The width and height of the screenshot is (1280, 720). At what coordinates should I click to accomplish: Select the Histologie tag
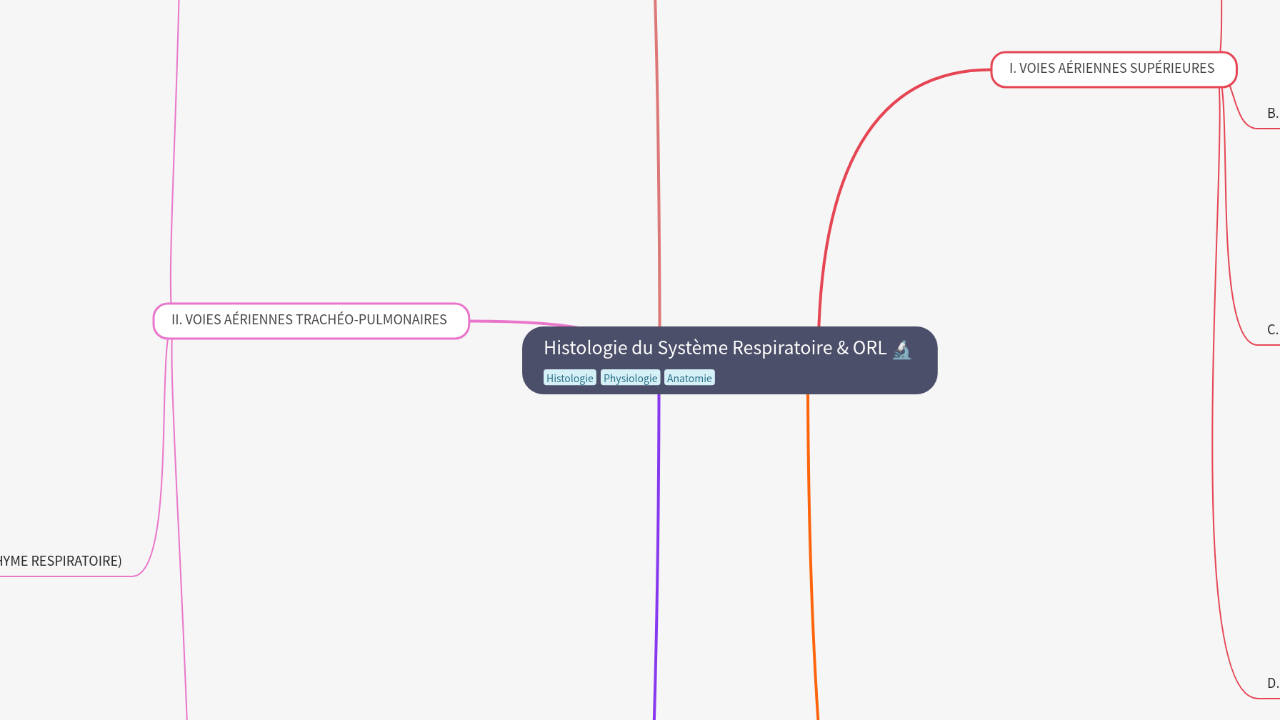tap(569, 378)
